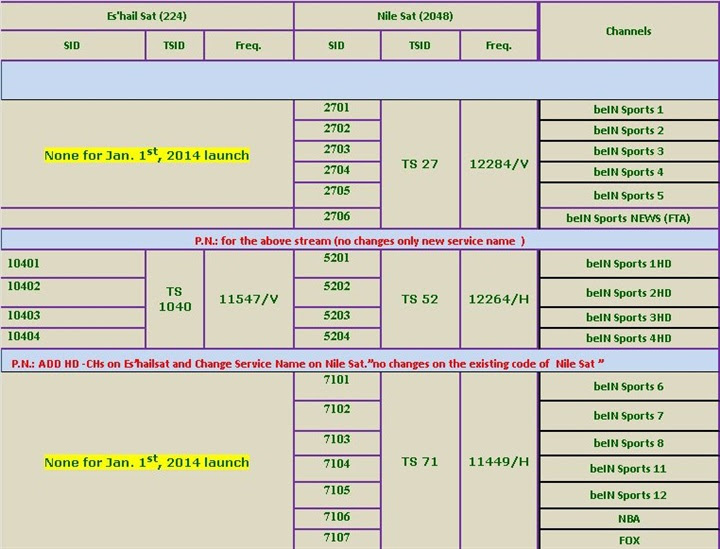Select beIN Sports 1 channel
The height and width of the screenshot is (549, 720).
pos(629,110)
